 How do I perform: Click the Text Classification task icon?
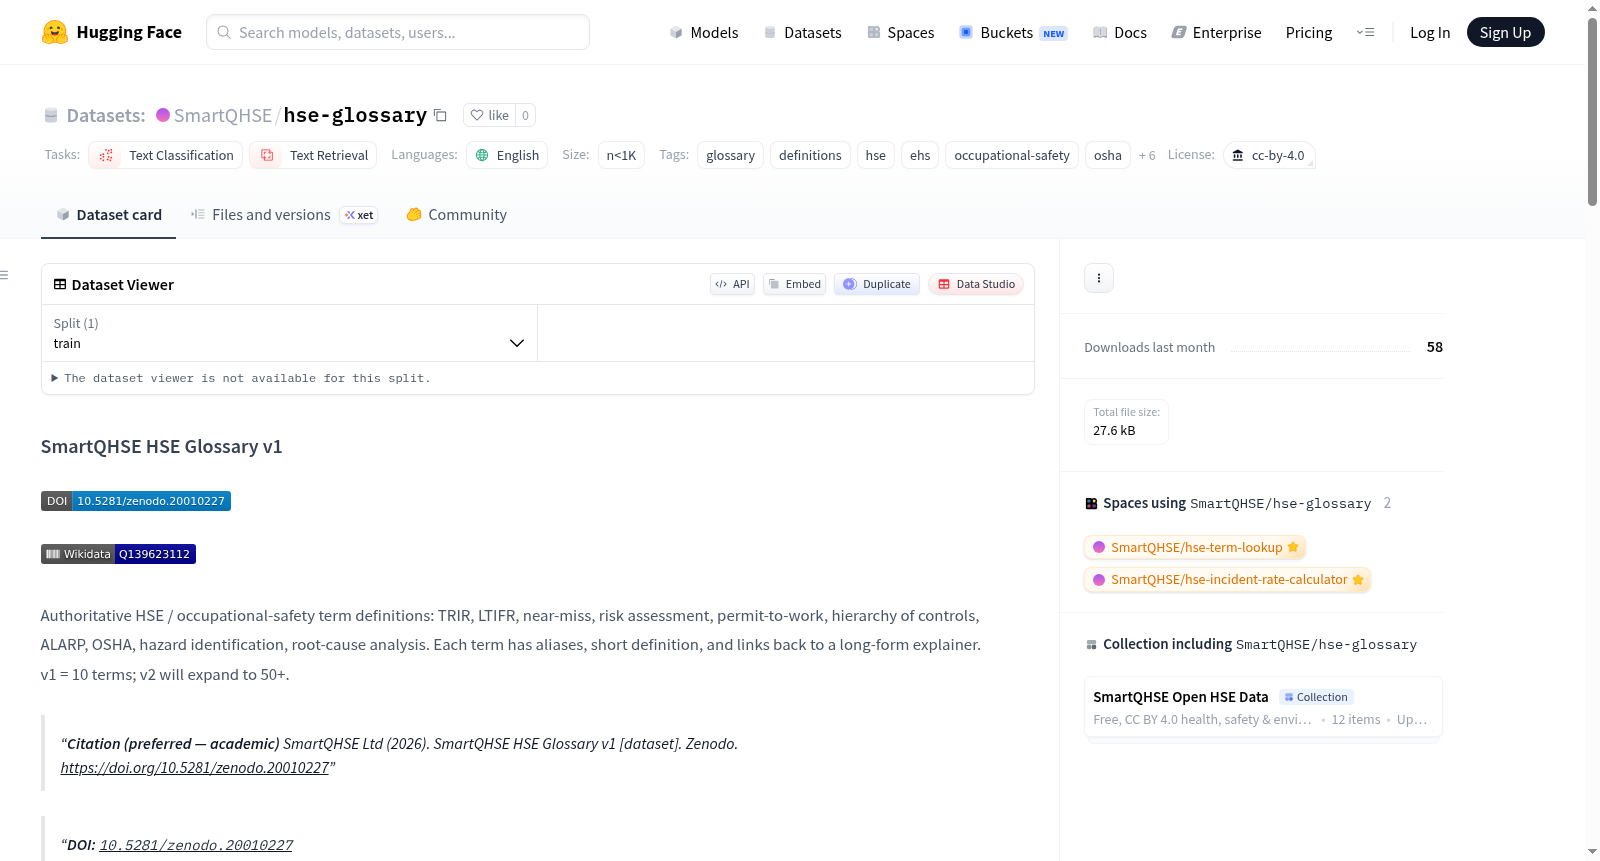pos(106,155)
